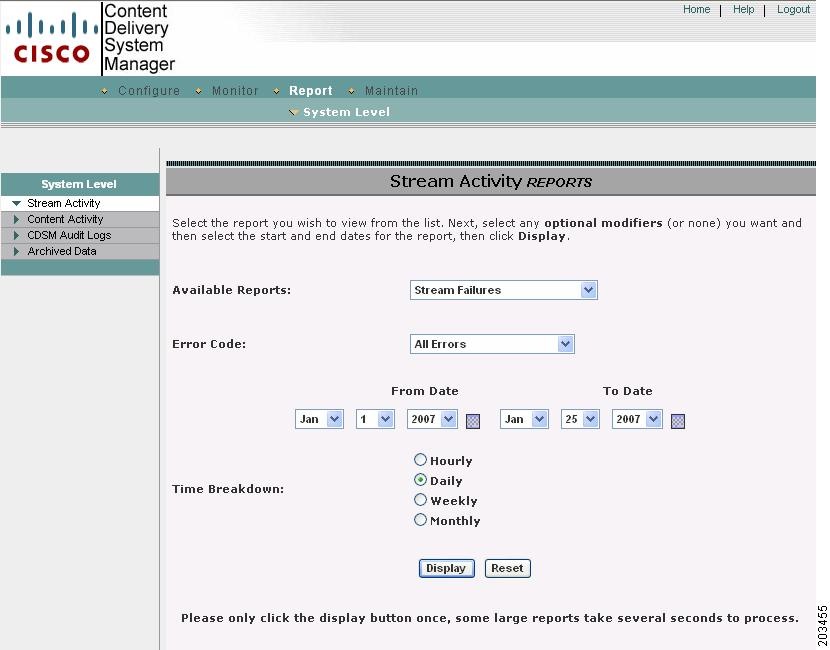Click the diamond bullet beside Configure

tap(105, 91)
